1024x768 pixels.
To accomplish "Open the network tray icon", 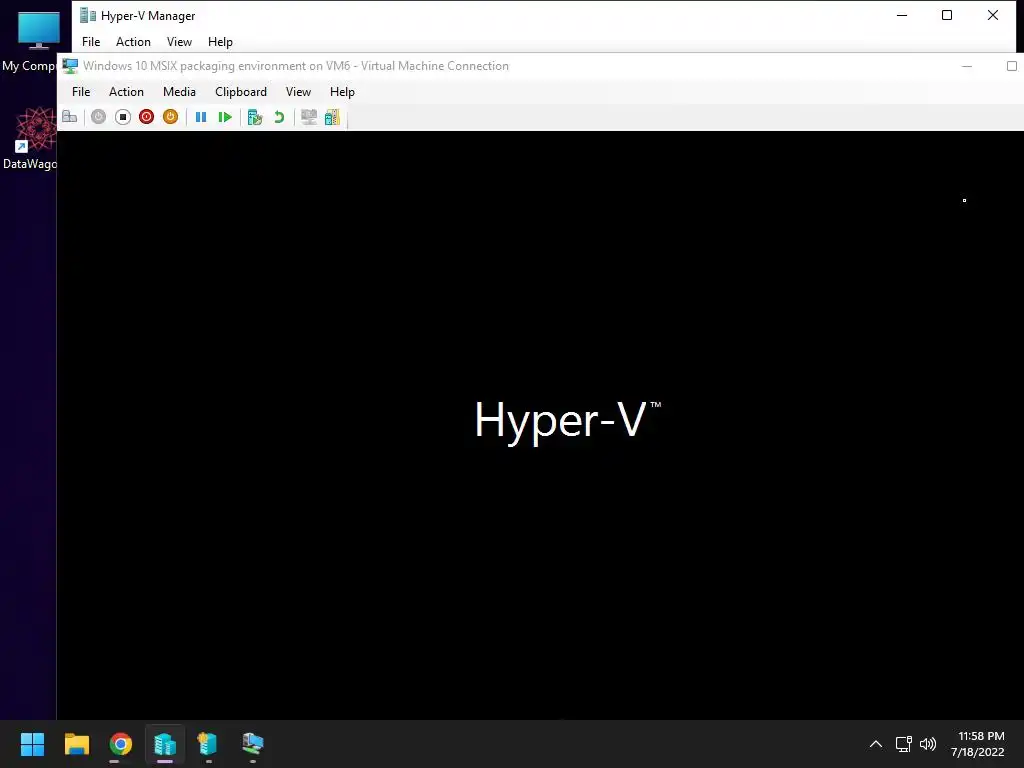I will click(903, 744).
